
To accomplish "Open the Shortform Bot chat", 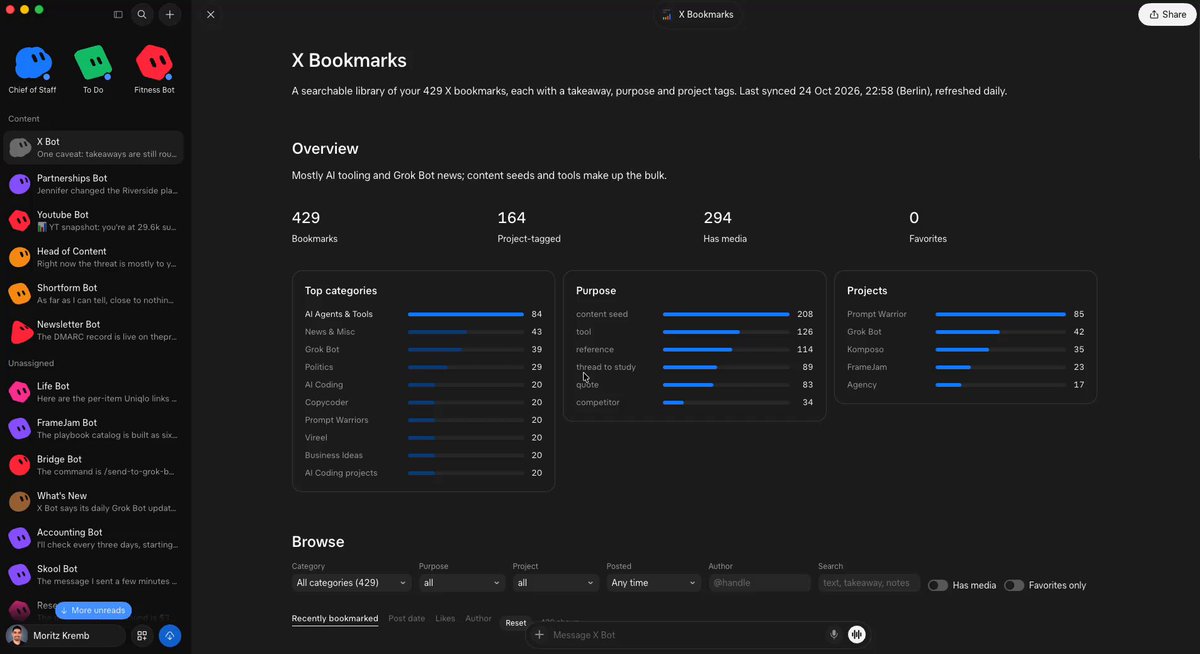I will pos(93,294).
